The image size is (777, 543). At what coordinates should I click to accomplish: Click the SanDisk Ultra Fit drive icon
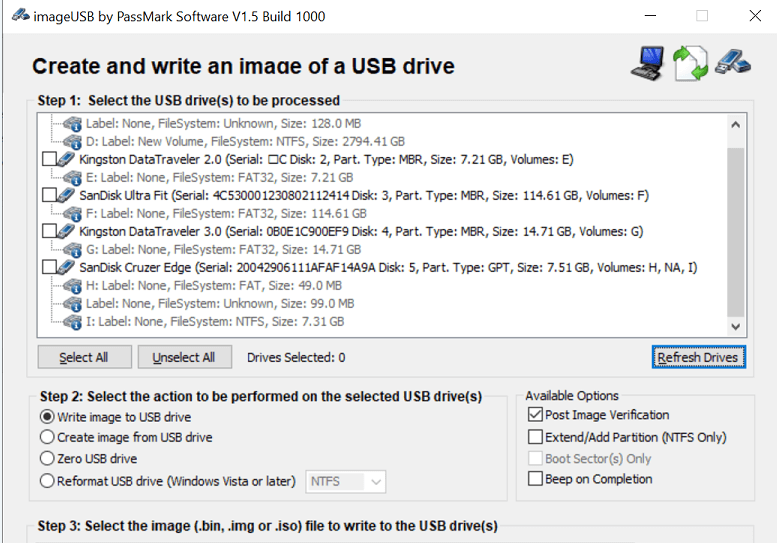click(x=67, y=196)
